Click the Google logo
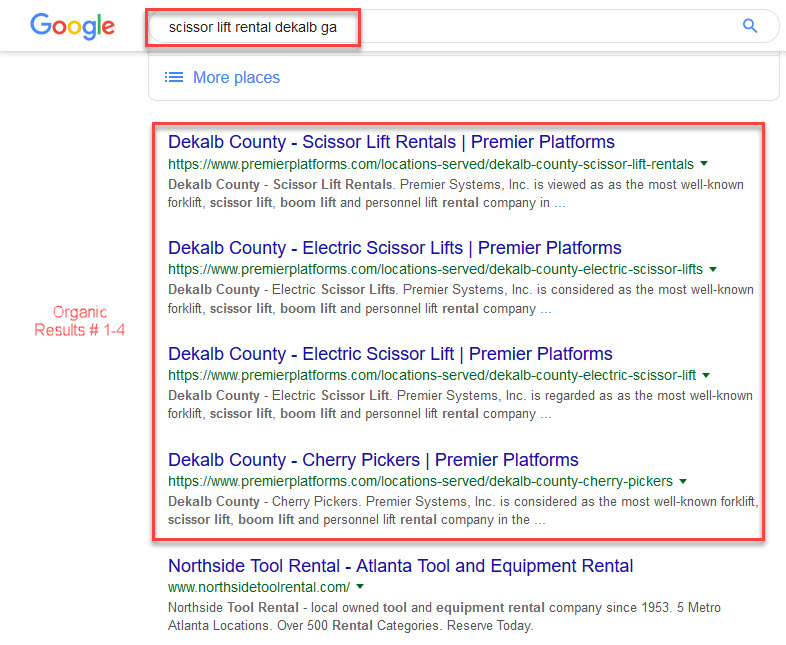The image size is (786, 645). (73, 26)
